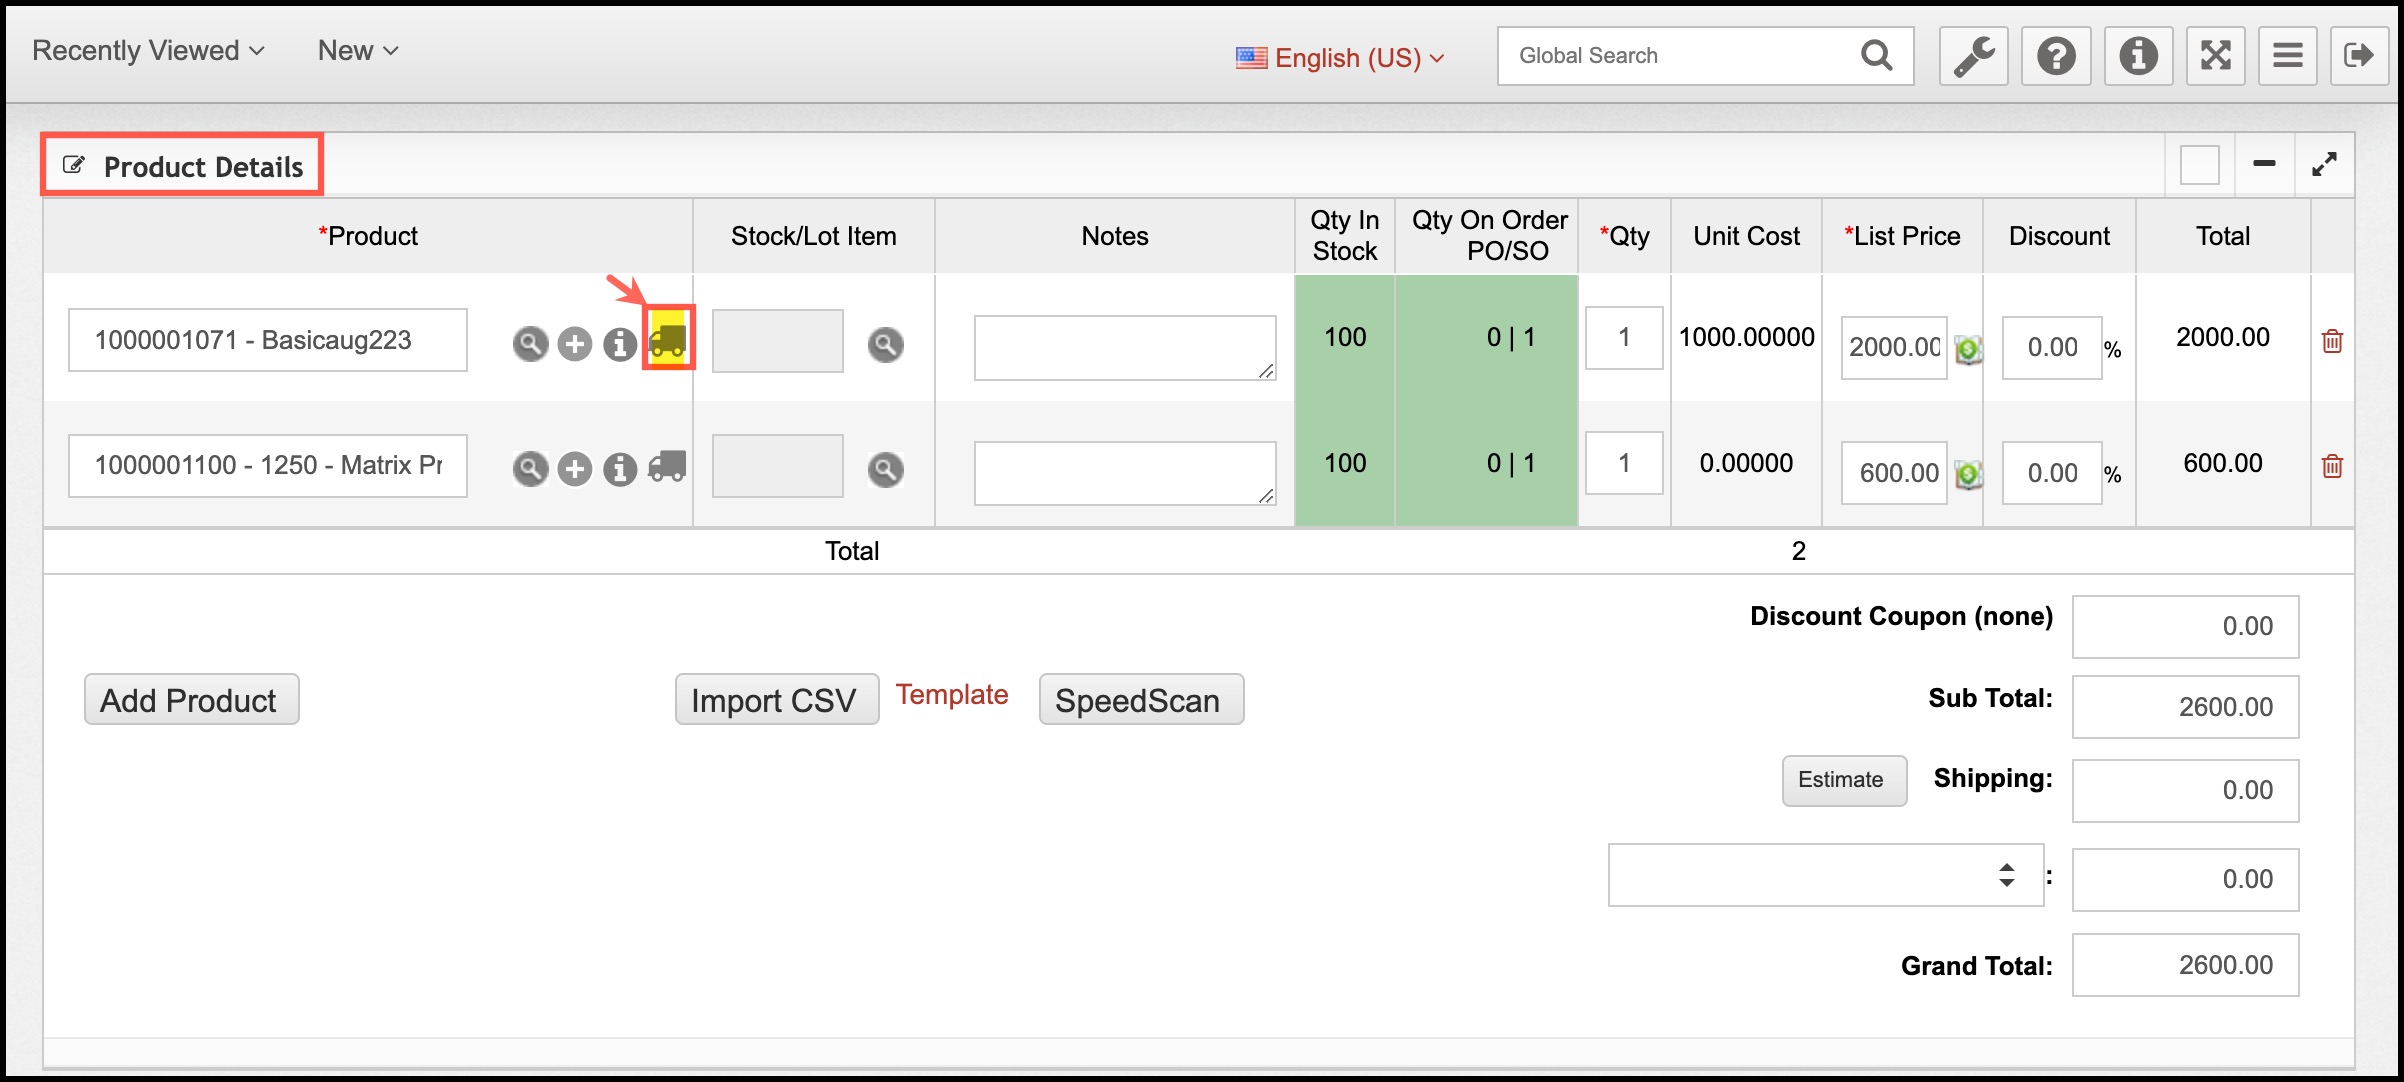Click the wrench settings icon
2404x1082 pixels.
[1973, 56]
